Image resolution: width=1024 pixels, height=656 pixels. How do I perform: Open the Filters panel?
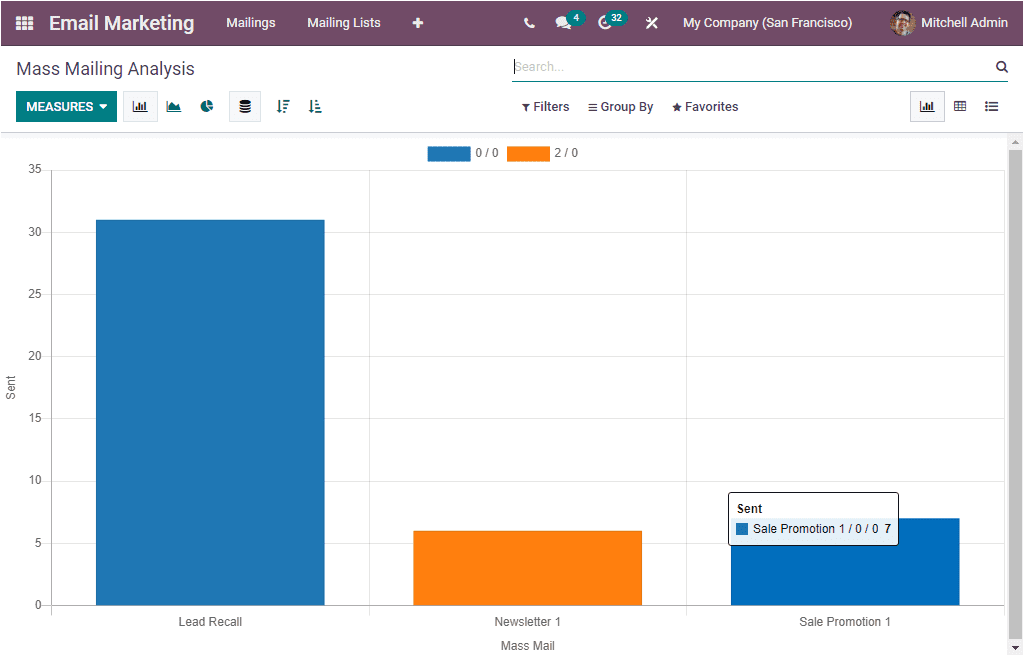(x=545, y=106)
